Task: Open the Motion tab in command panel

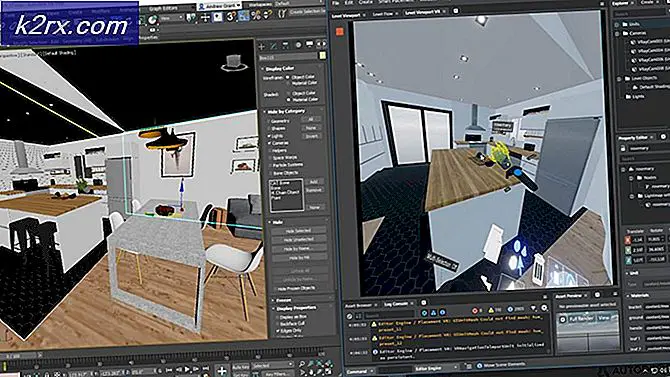Action: coord(298,45)
